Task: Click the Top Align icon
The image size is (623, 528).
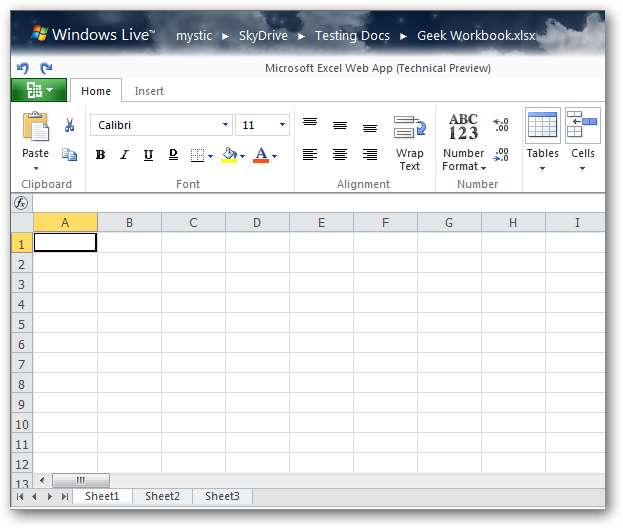Action: click(310, 122)
